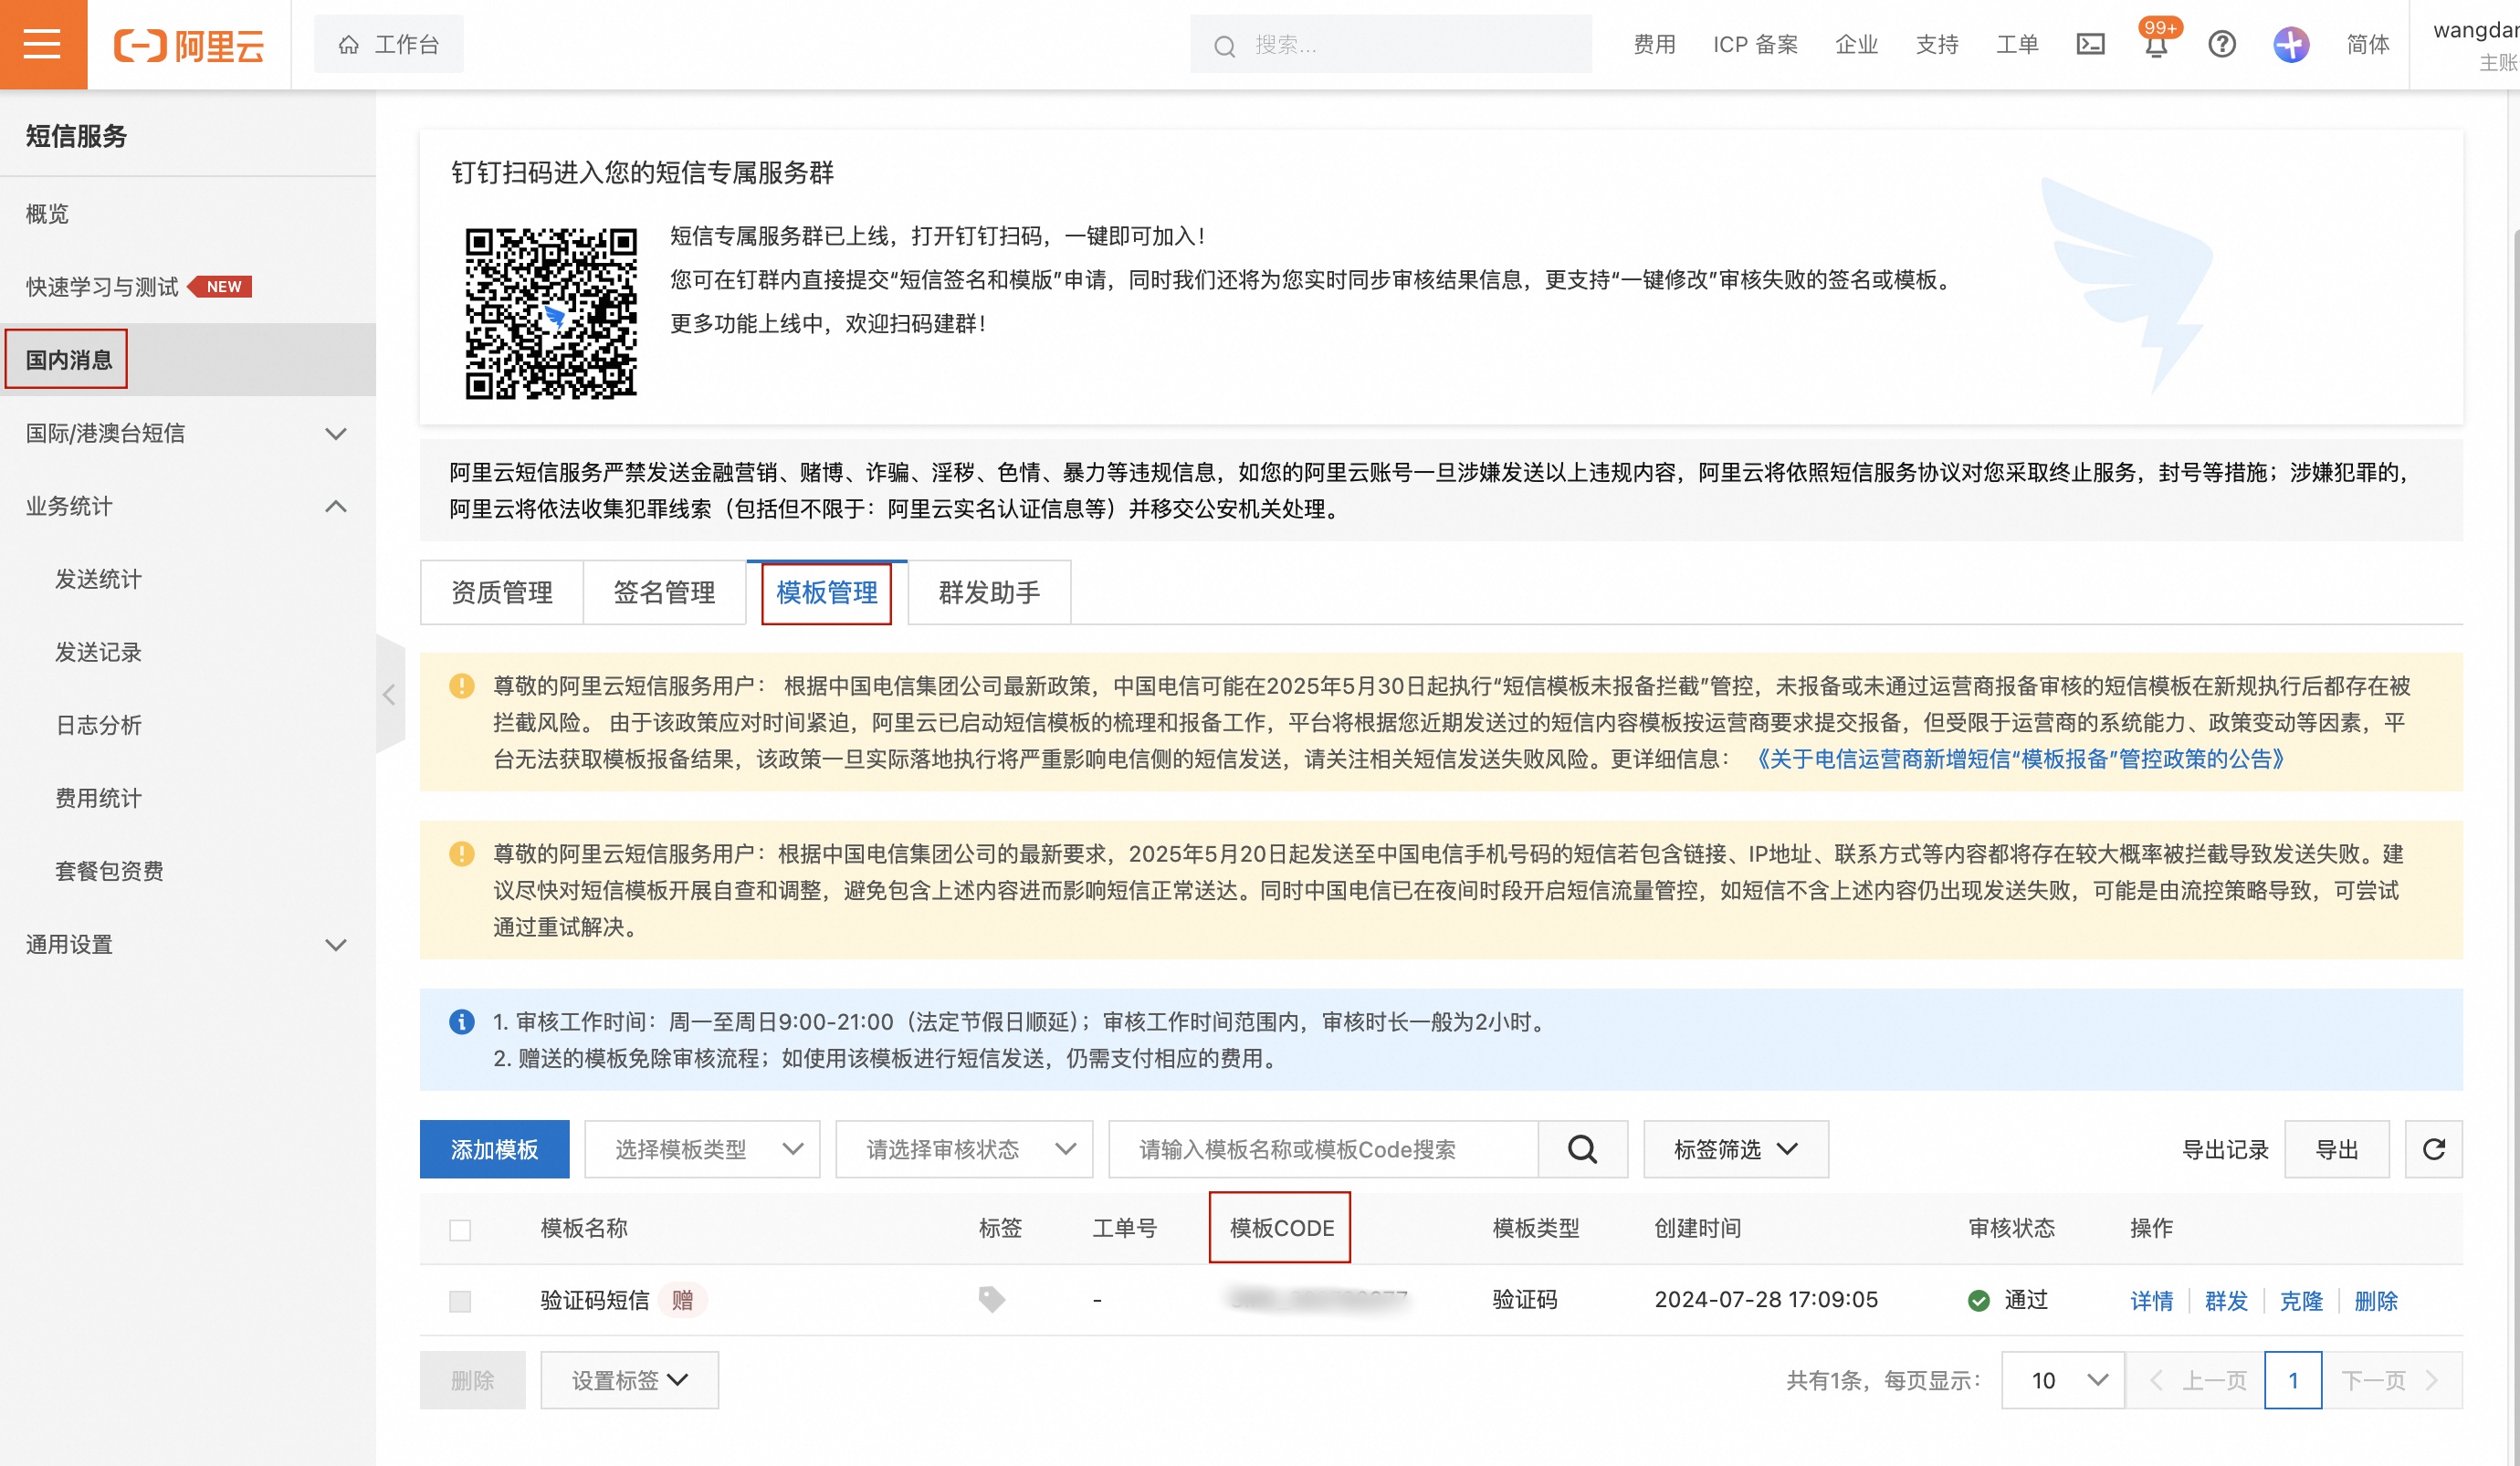Click 导出 button

2337,1149
